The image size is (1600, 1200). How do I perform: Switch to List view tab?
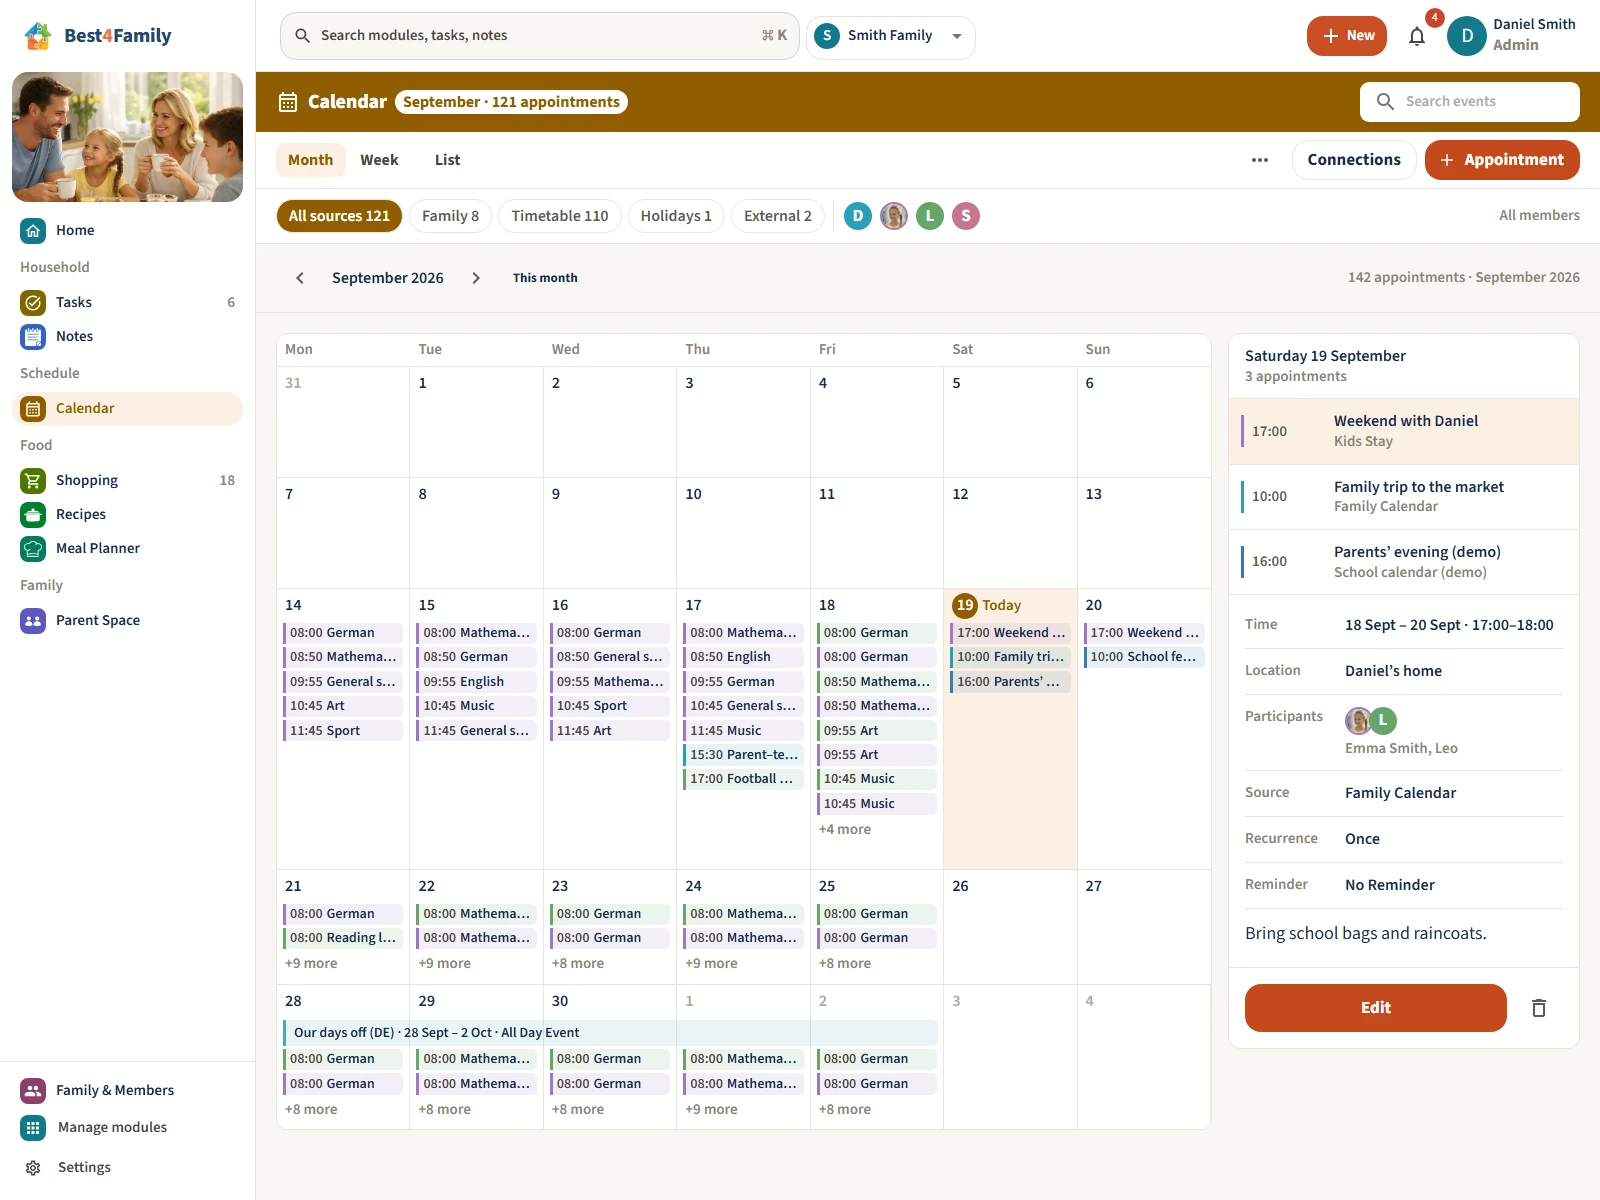(447, 160)
